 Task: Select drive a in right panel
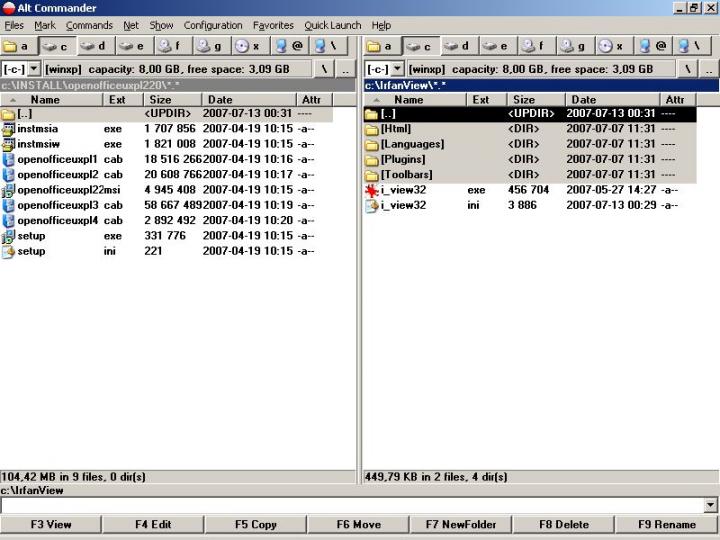tap(381, 46)
